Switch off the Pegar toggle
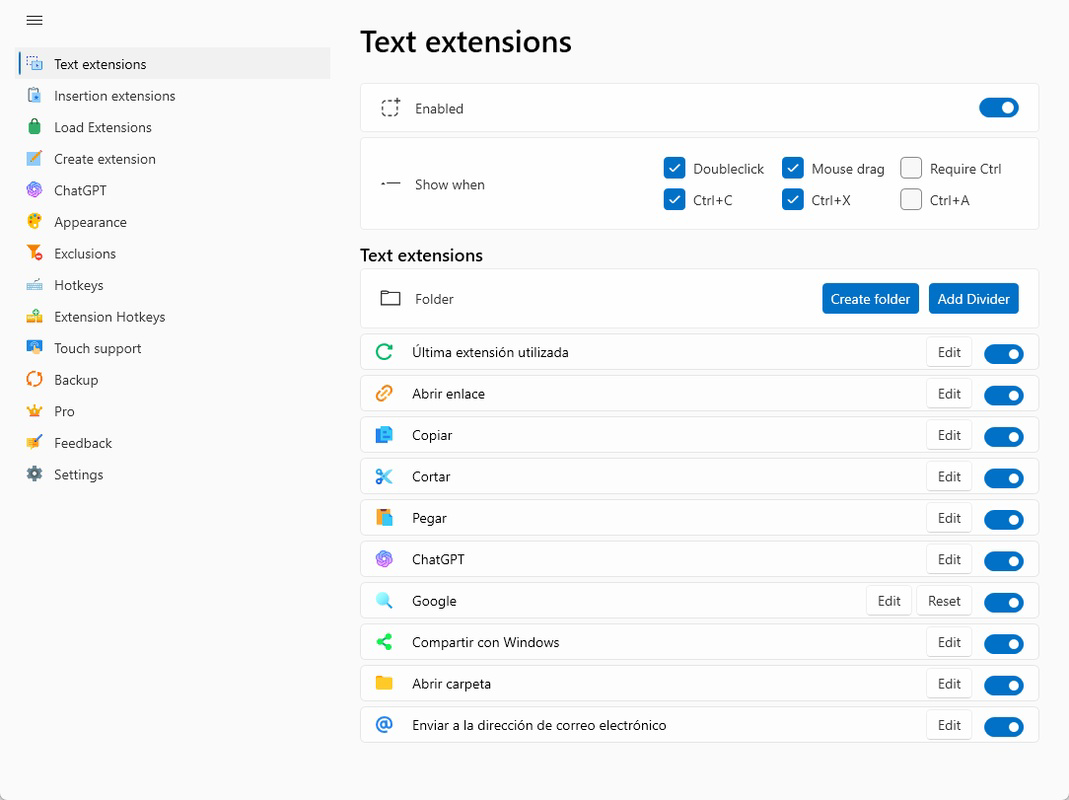The width and height of the screenshot is (1069, 800). click(1004, 520)
